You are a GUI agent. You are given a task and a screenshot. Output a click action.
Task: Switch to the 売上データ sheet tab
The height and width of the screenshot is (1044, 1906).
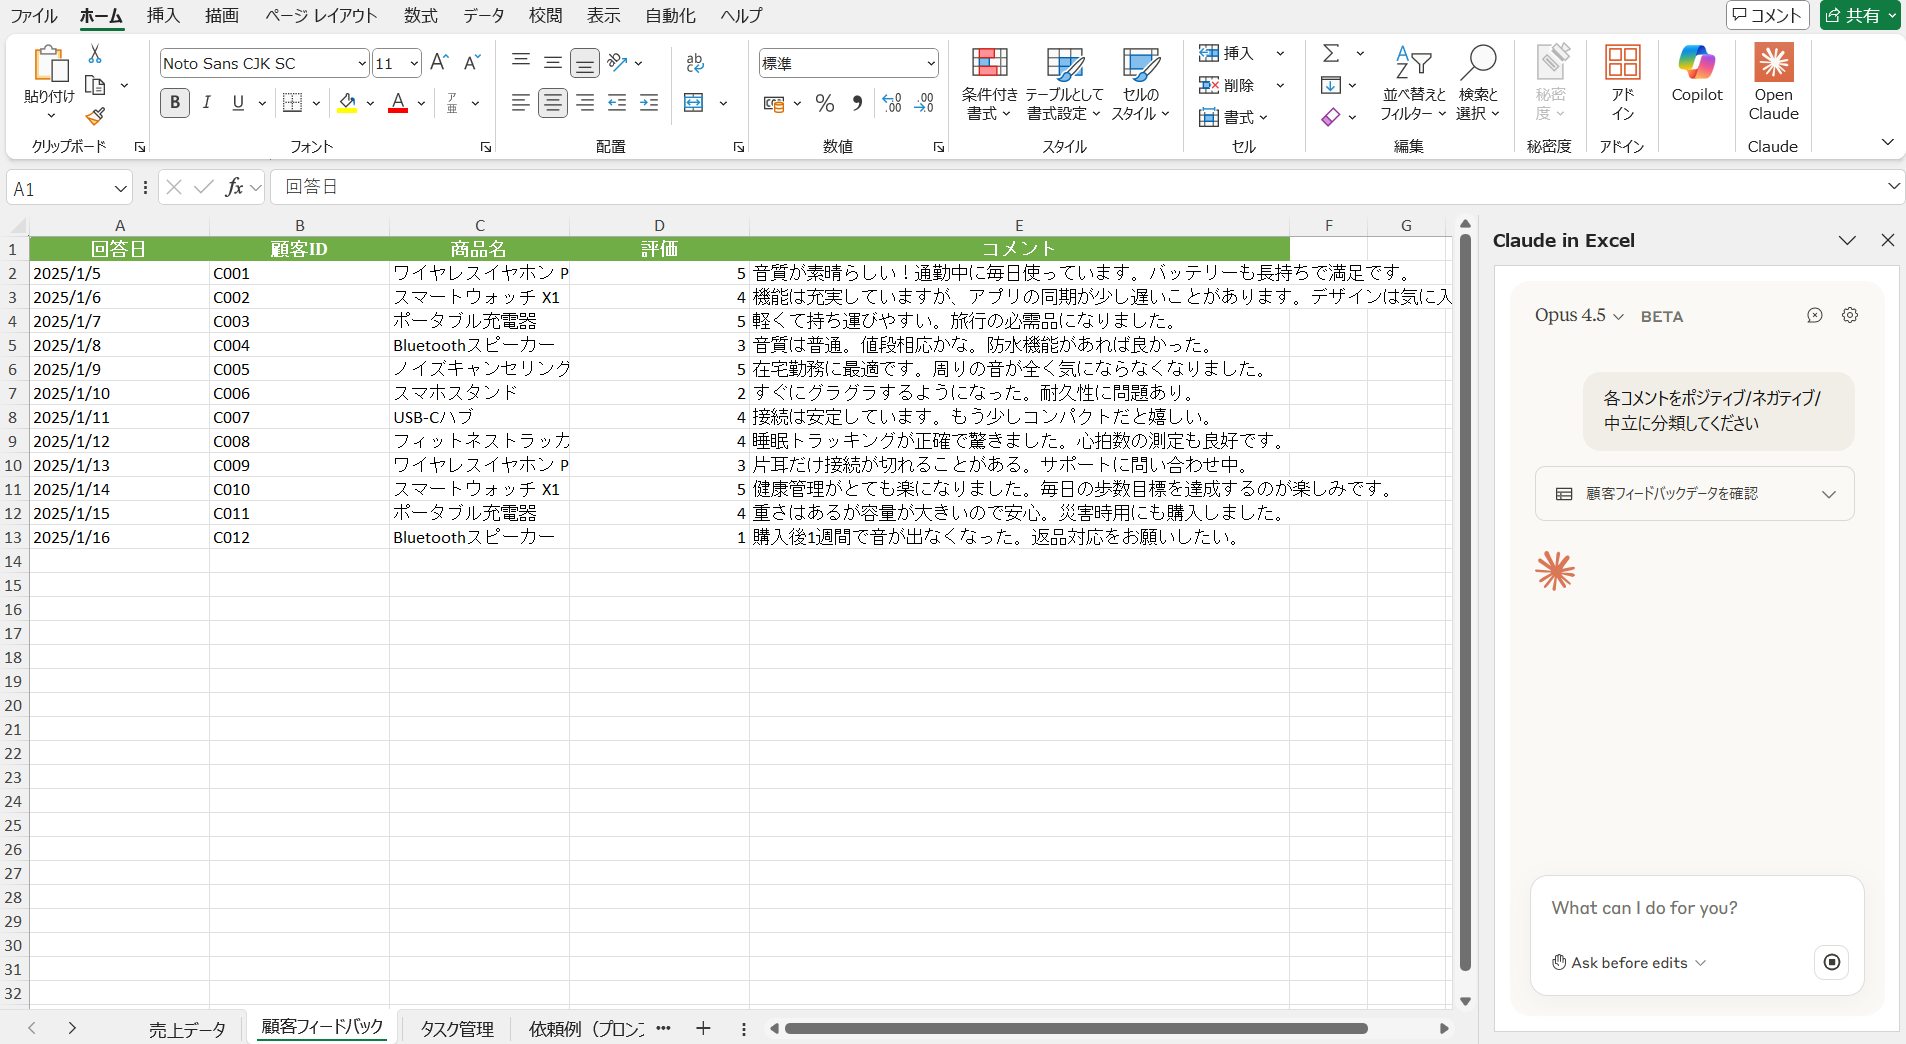187,1029
